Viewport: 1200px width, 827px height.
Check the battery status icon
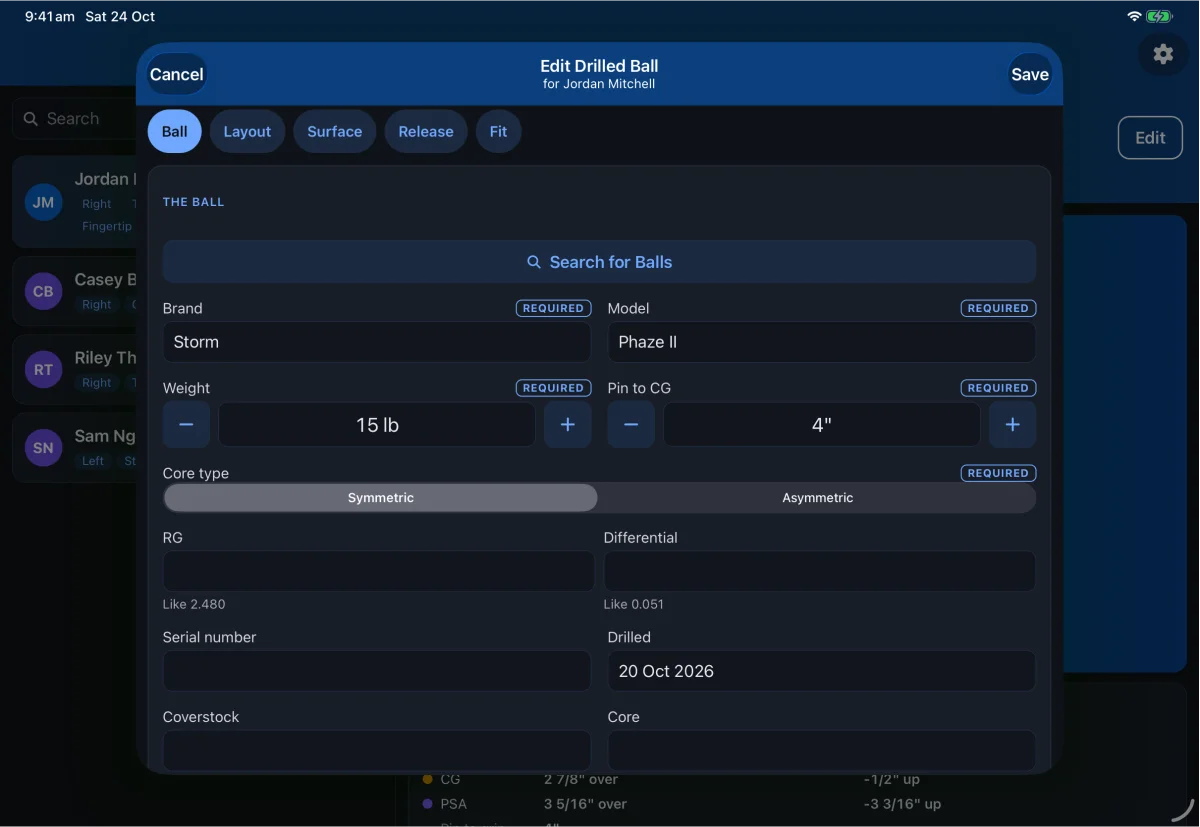click(x=1159, y=17)
